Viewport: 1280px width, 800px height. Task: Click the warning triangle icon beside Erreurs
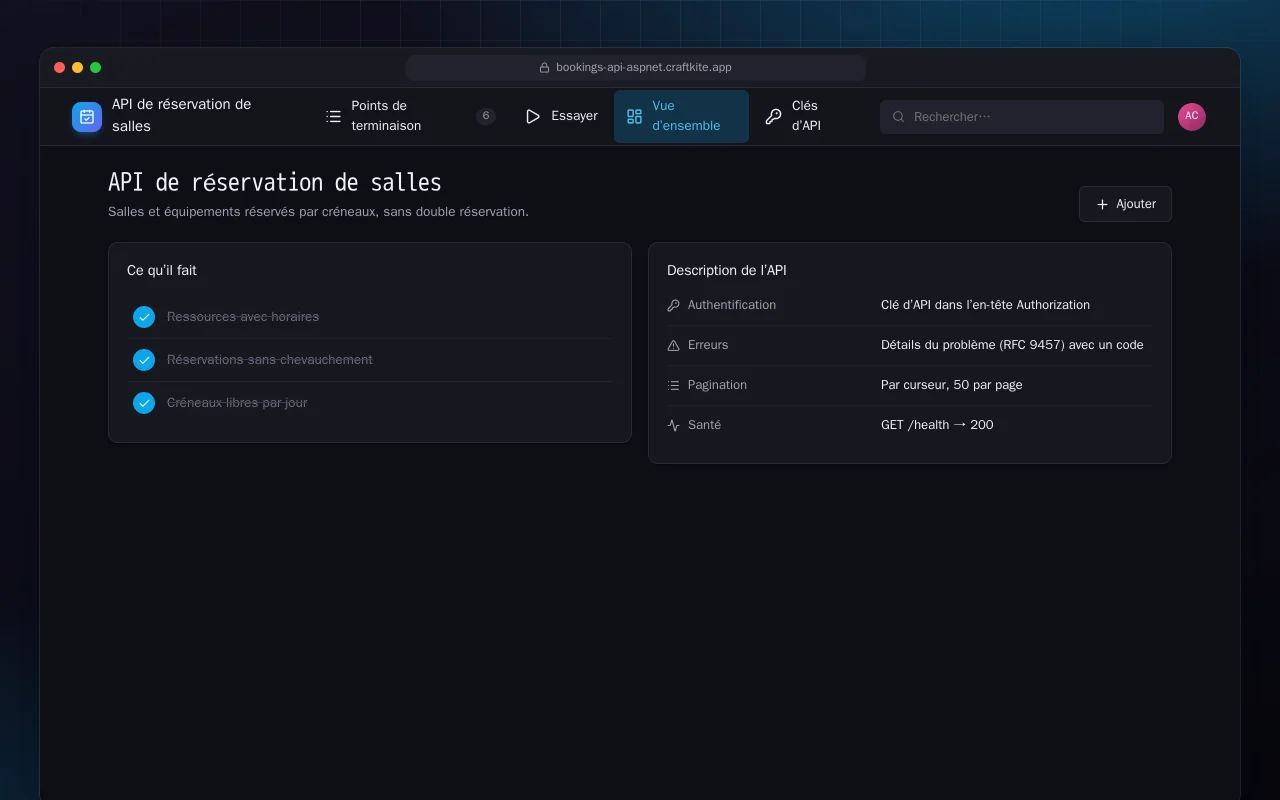[674, 345]
